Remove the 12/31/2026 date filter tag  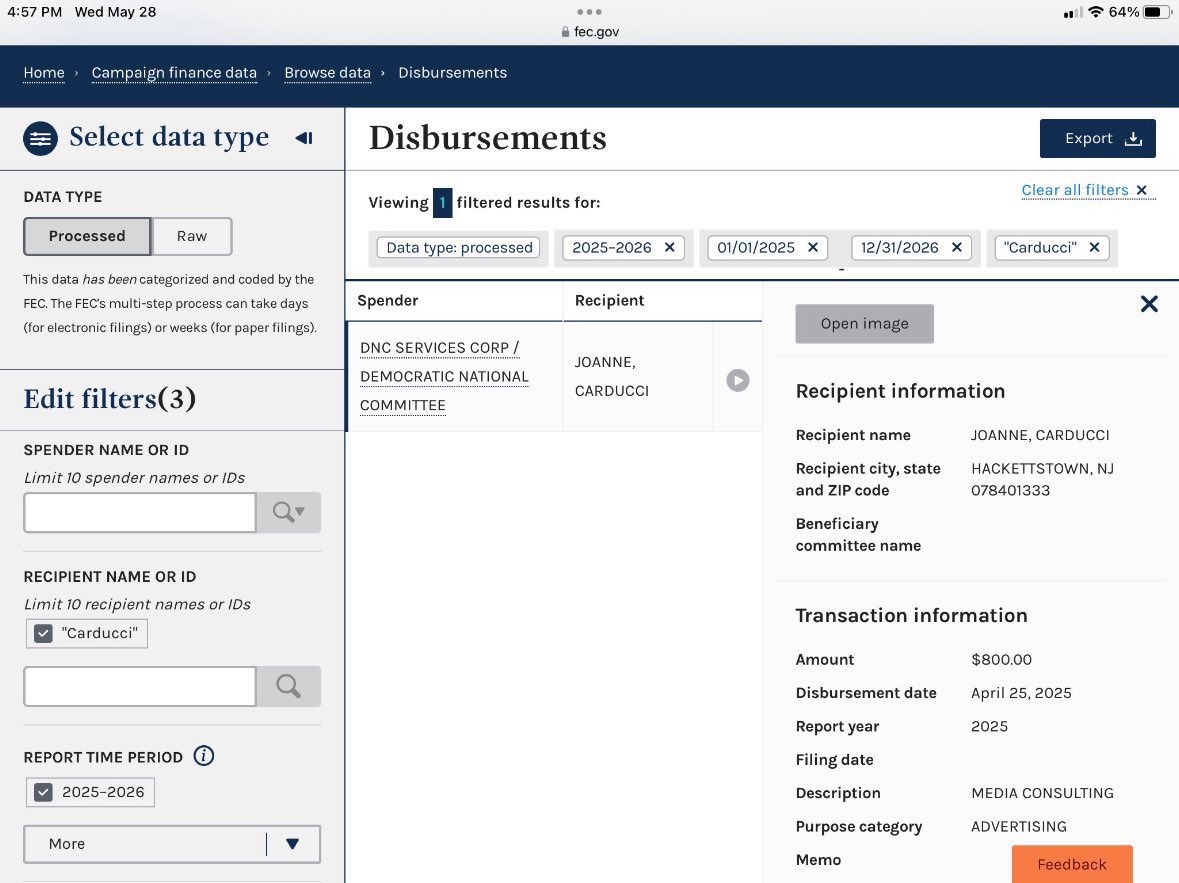(x=956, y=247)
